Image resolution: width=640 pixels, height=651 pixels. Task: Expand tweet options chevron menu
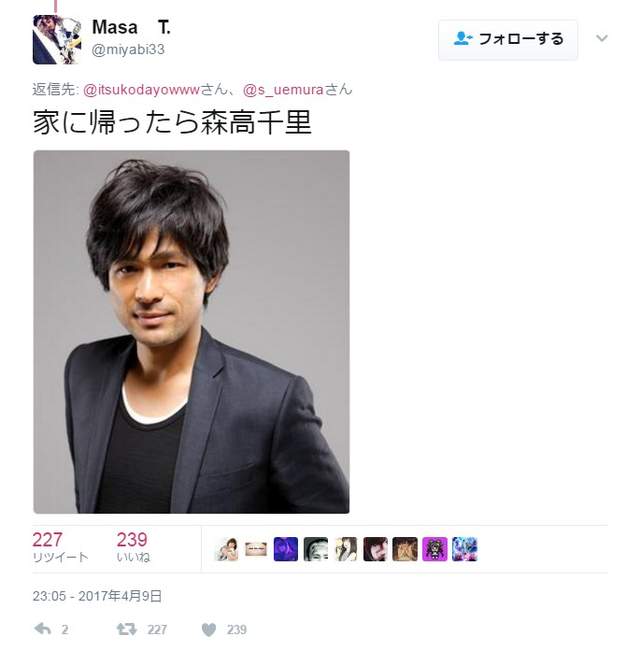(602, 38)
